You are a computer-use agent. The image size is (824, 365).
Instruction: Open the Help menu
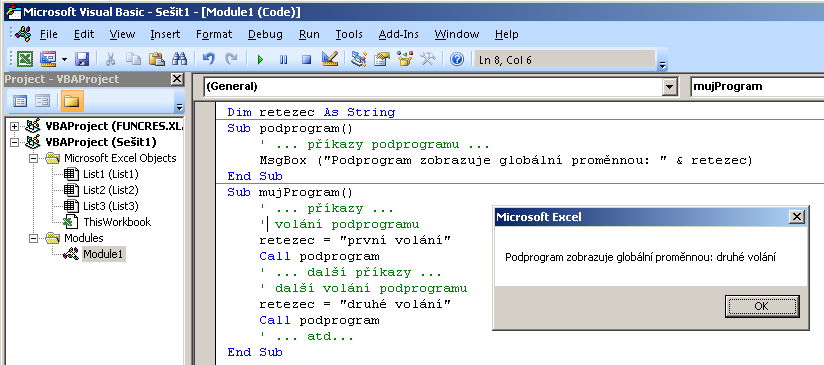click(x=507, y=34)
